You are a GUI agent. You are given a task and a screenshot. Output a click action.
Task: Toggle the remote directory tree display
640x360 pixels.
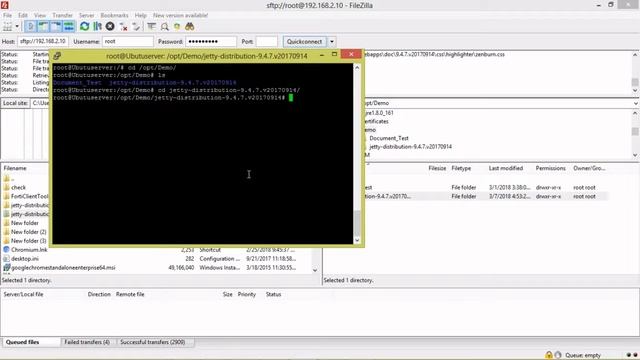point(56,27)
